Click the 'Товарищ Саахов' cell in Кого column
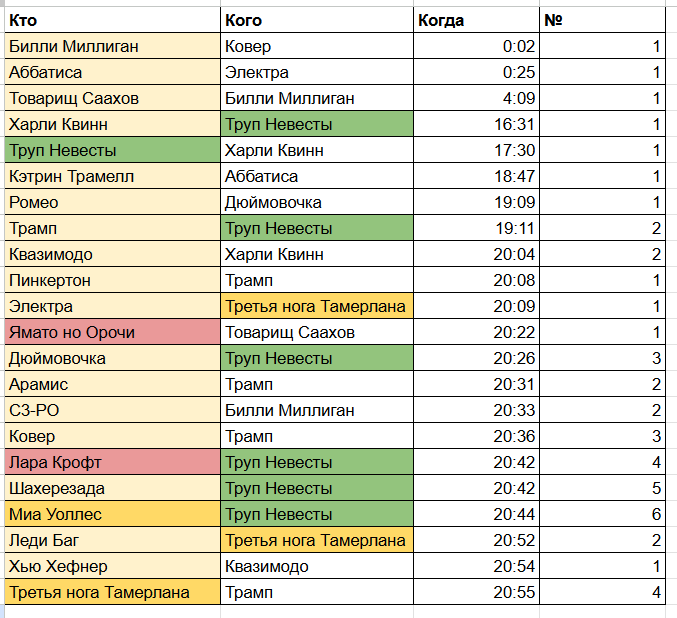The image size is (677, 618). [x=317, y=332]
